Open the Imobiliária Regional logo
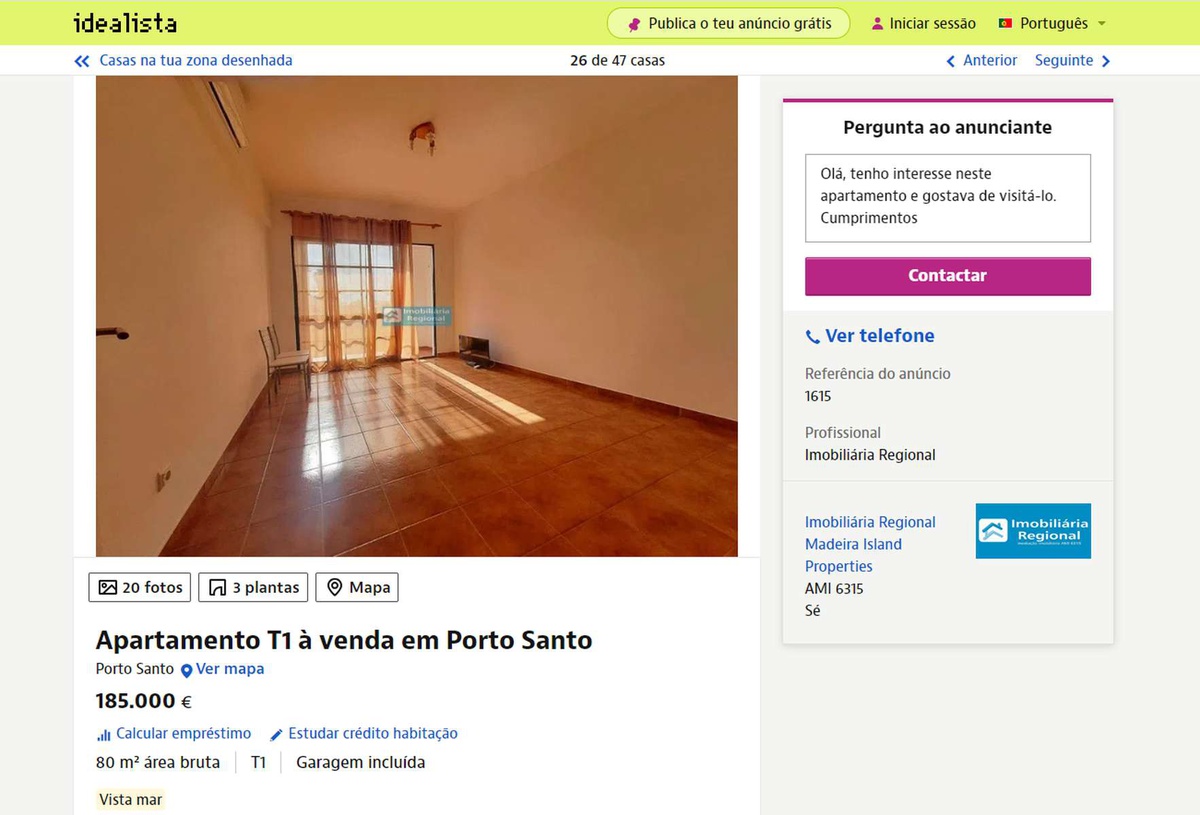1200x815 pixels. tap(1033, 531)
